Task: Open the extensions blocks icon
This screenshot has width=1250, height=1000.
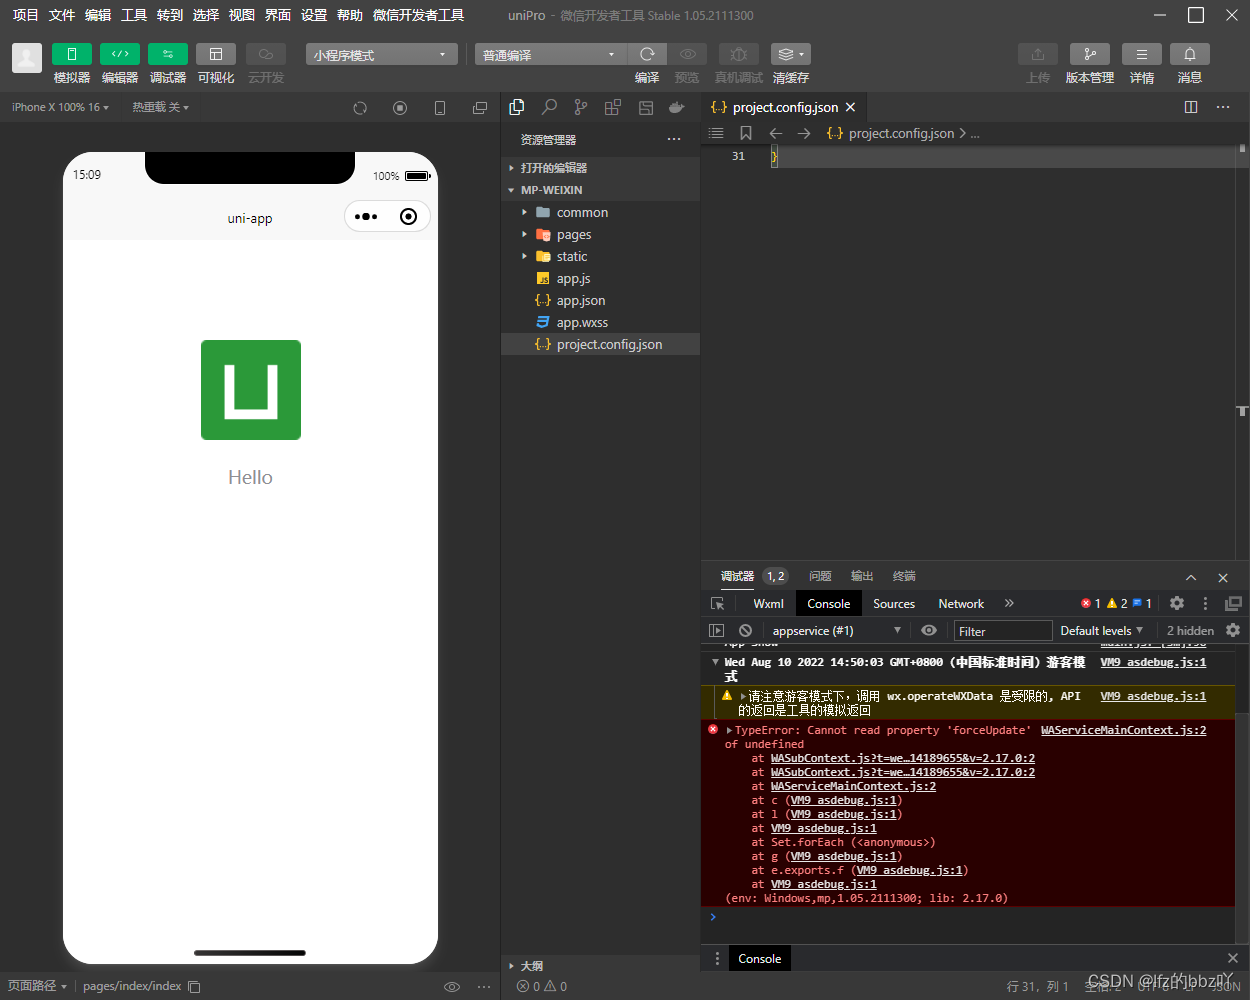Action: coord(613,107)
